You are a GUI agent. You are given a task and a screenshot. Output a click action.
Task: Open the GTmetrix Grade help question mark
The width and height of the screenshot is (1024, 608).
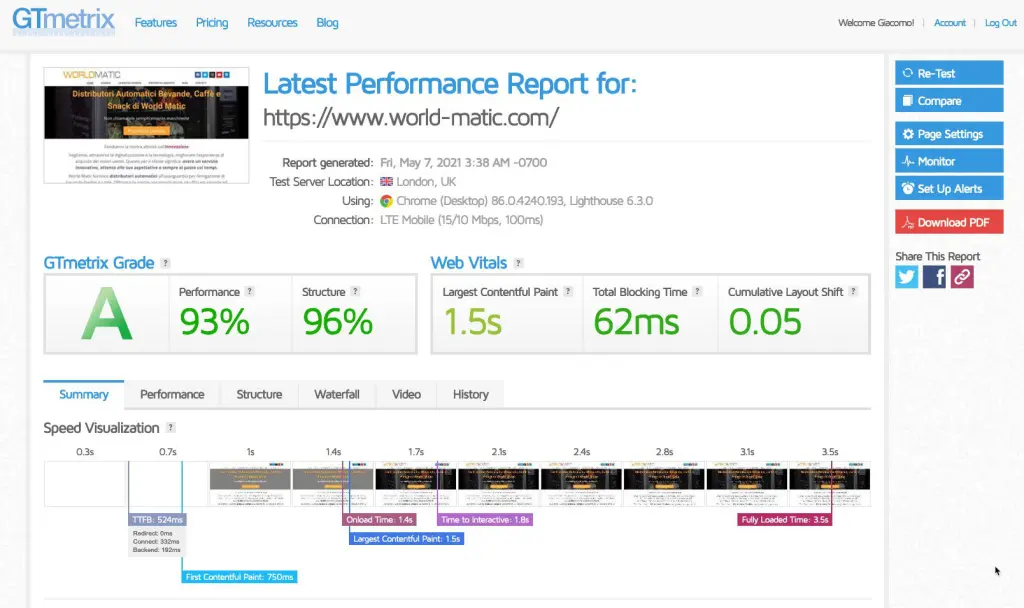click(x=165, y=263)
